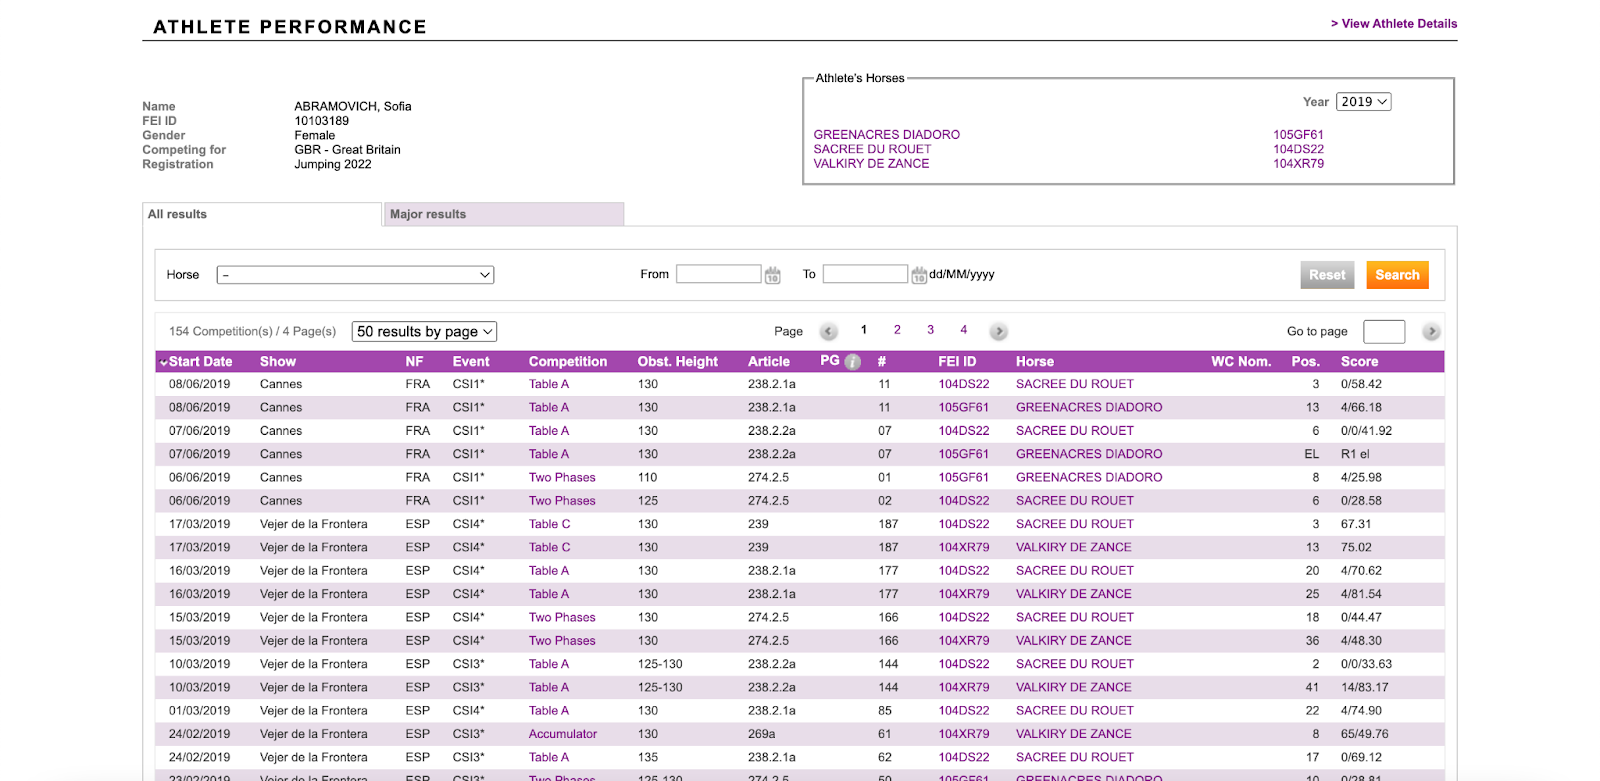Image resolution: width=1600 pixels, height=781 pixels.
Task: Sort by the Event column header
Action: [x=471, y=362]
